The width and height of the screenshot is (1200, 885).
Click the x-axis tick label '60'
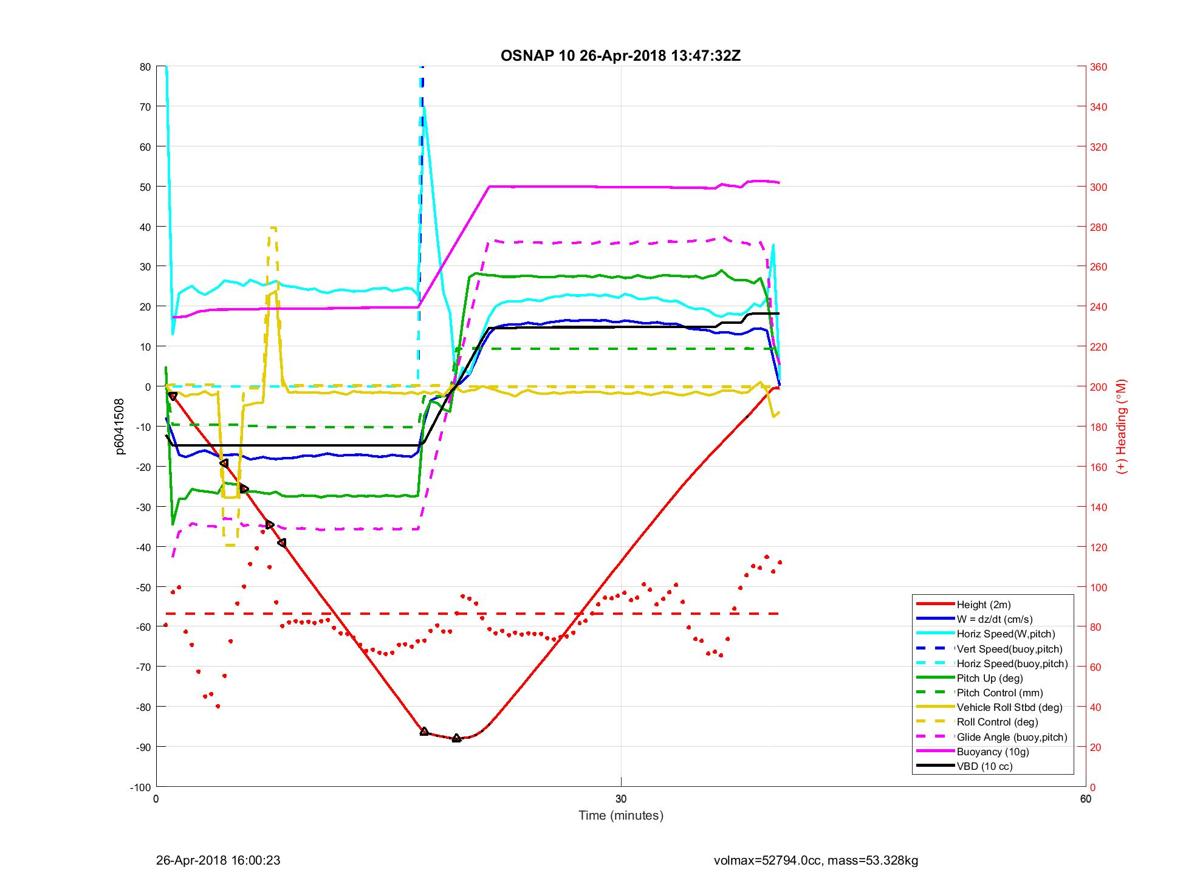pyautogui.click(x=1085, y=799)
